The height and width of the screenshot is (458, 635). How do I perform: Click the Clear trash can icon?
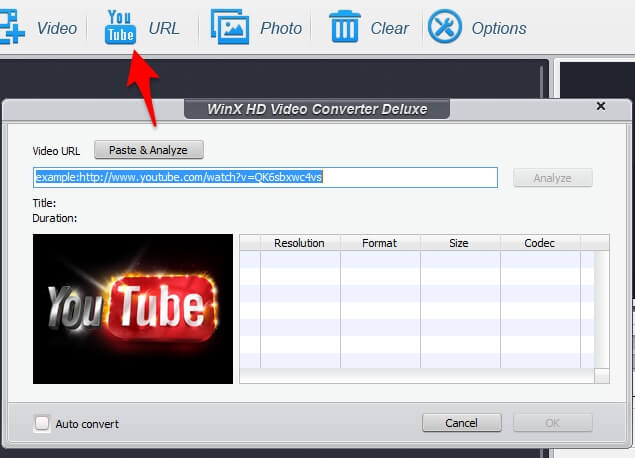point(345,27)
